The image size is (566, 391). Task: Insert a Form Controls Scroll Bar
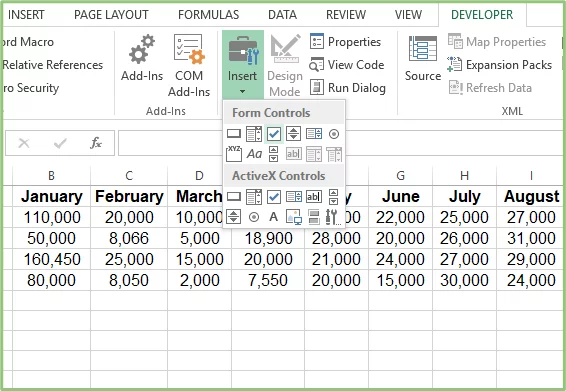click(x=274, y=154)
